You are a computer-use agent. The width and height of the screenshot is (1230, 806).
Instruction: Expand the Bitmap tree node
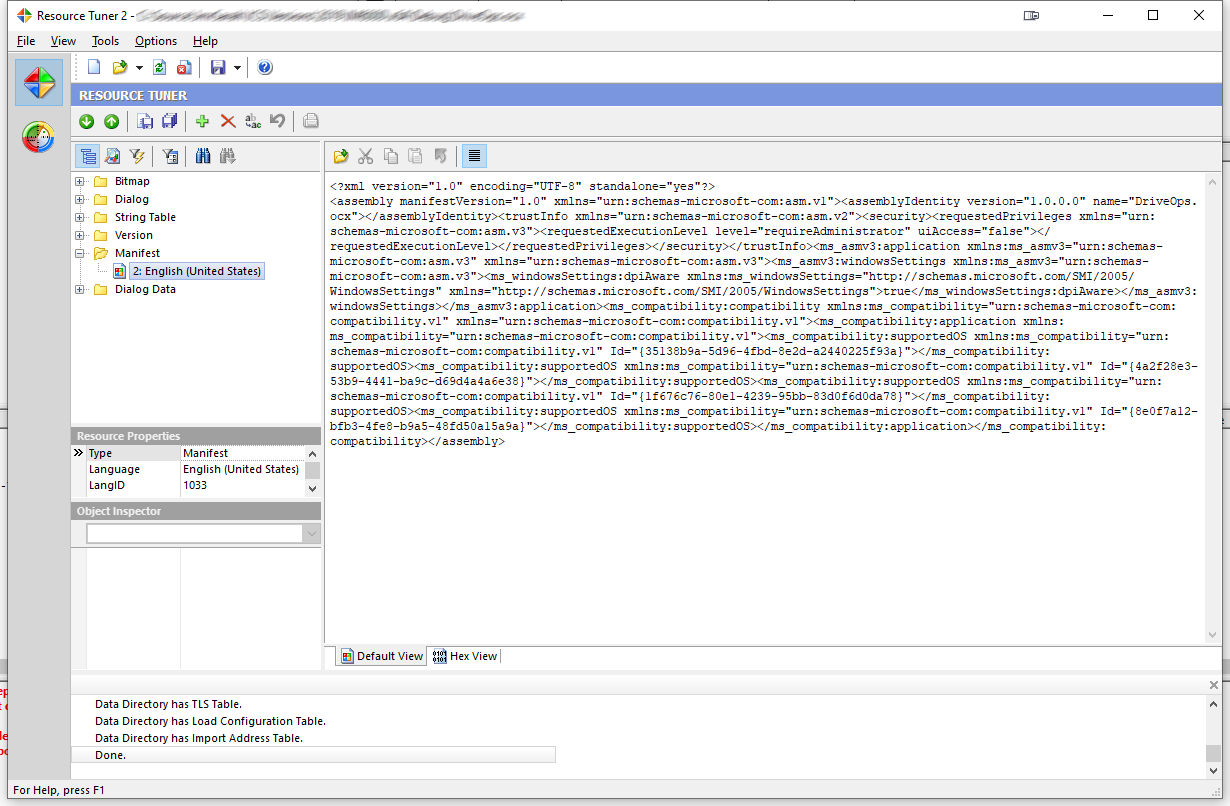pyautogui.click(x=80, y=181)
